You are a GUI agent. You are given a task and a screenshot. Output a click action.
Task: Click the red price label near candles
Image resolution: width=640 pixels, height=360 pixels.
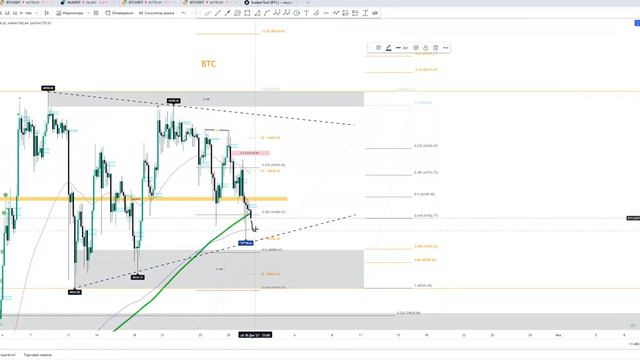pyautogui.click(x=251, y=153)
